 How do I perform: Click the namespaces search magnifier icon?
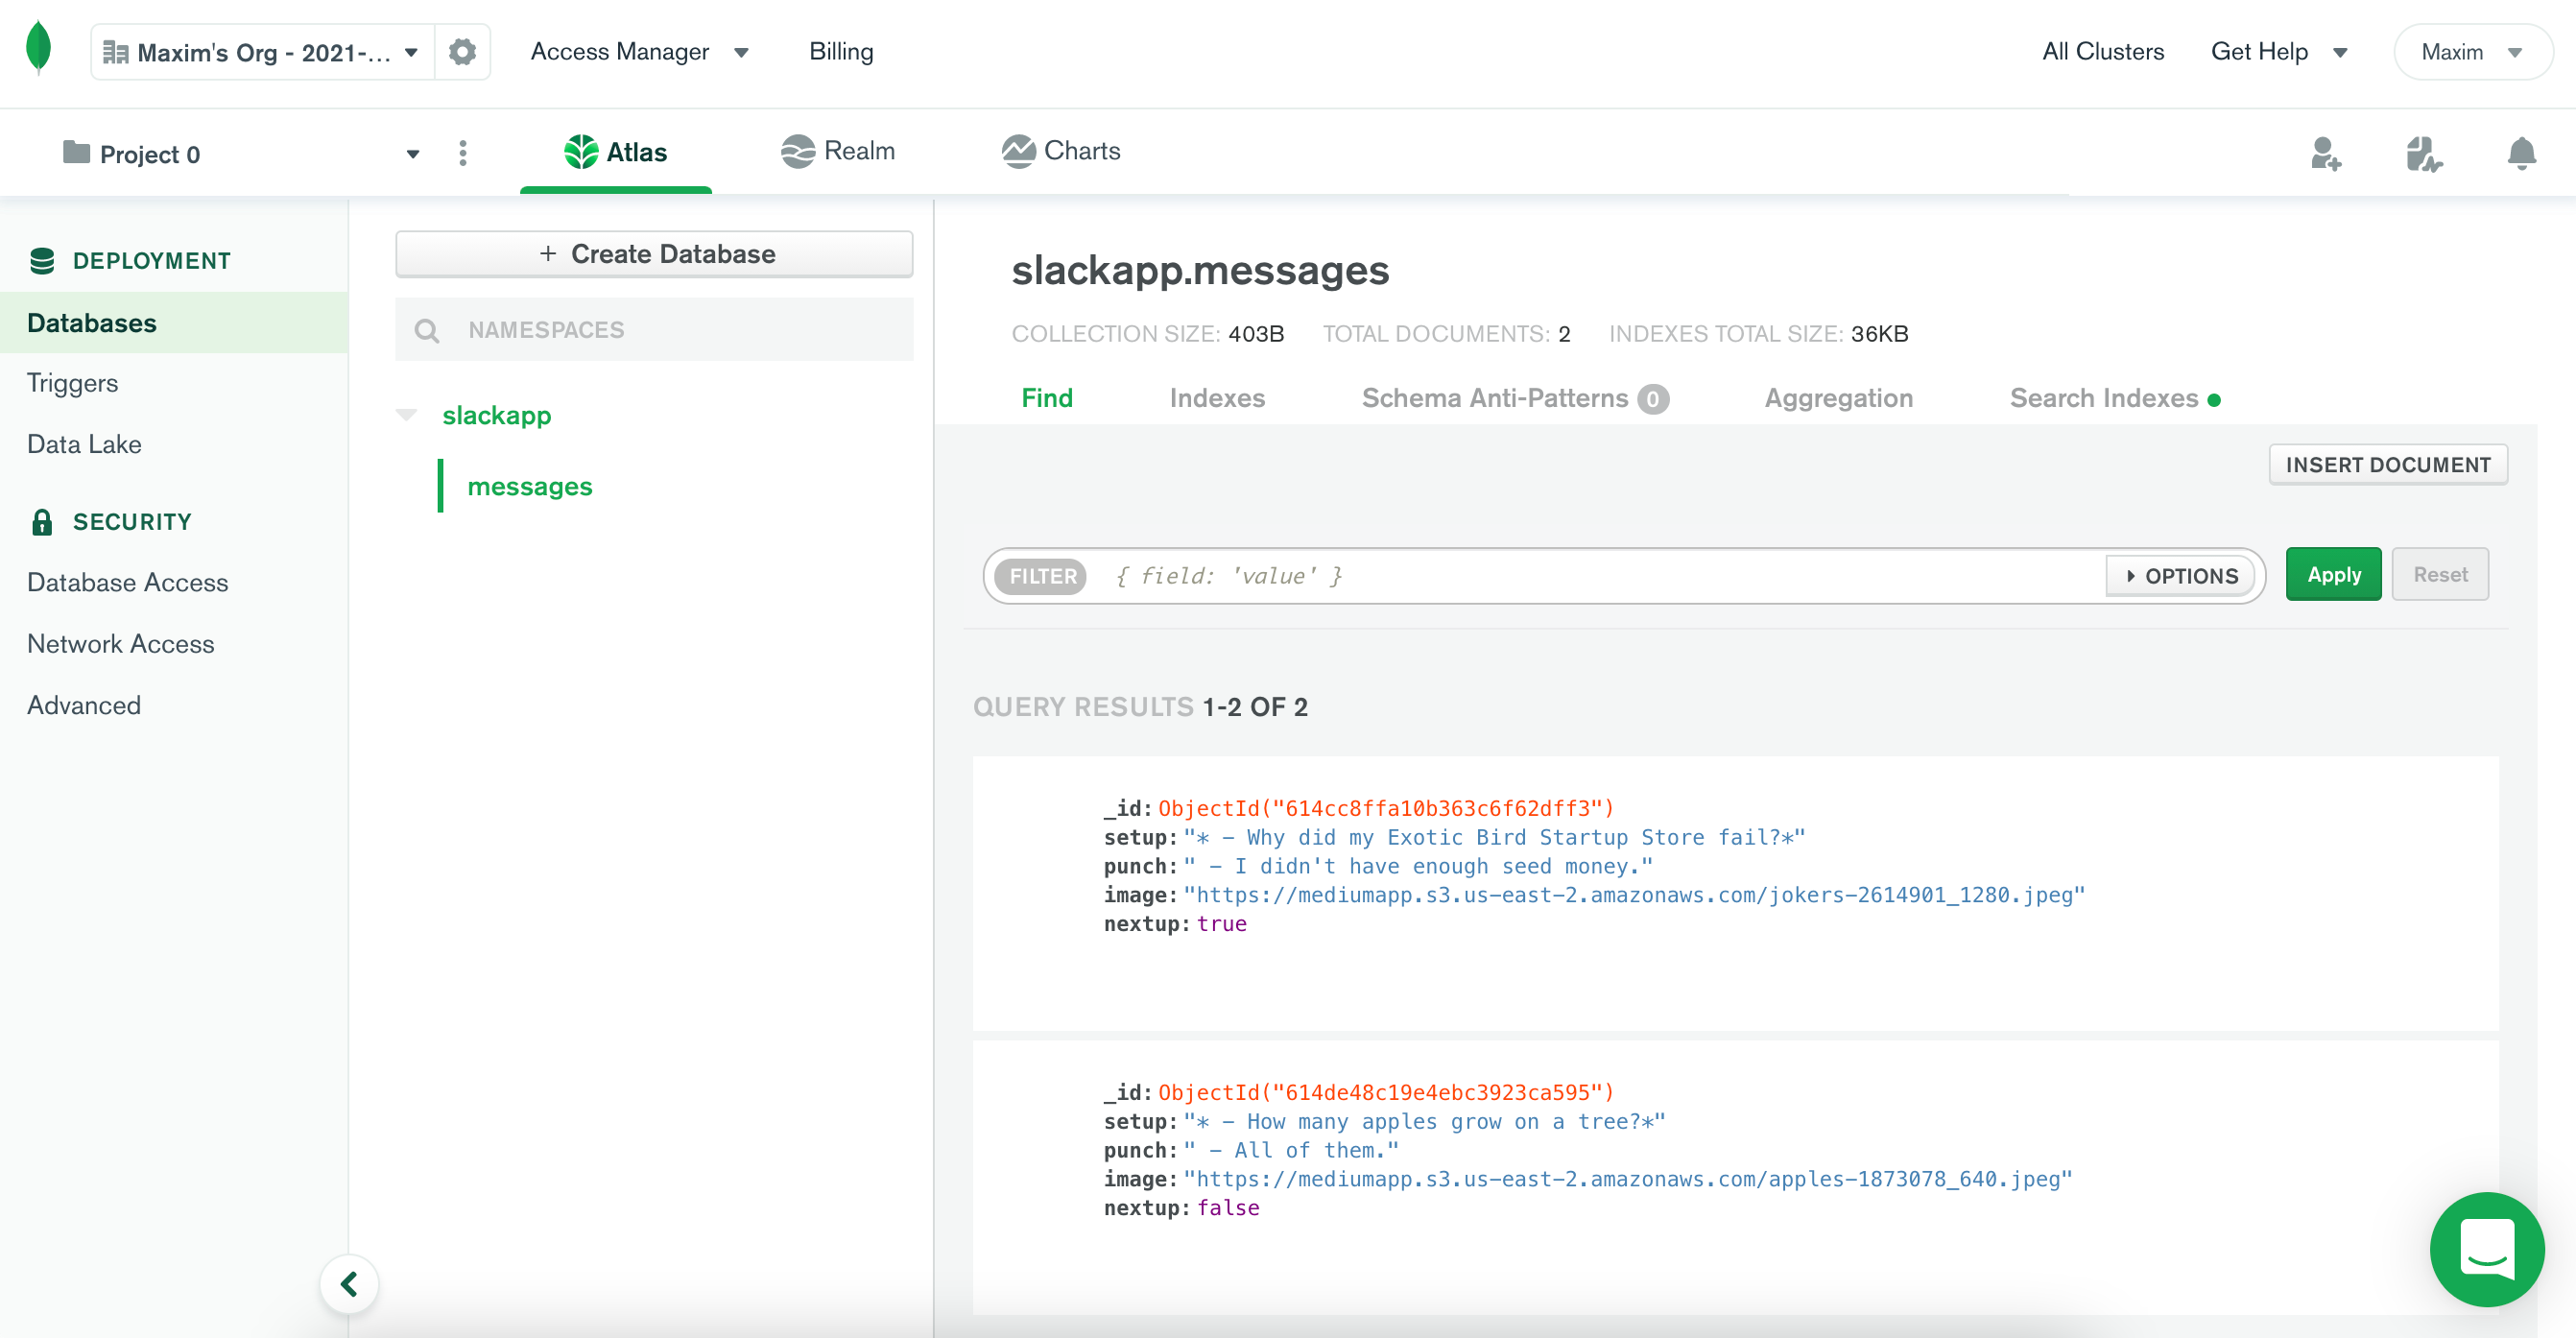428,330
